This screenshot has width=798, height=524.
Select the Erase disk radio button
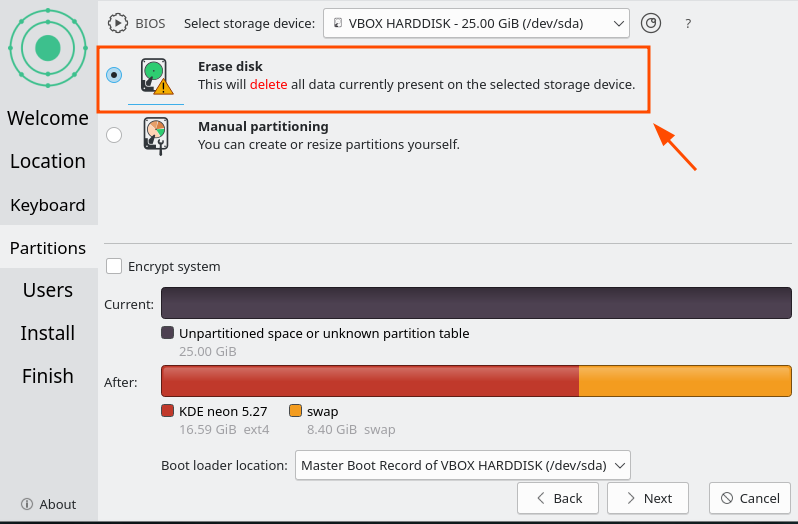coord(114,75)
